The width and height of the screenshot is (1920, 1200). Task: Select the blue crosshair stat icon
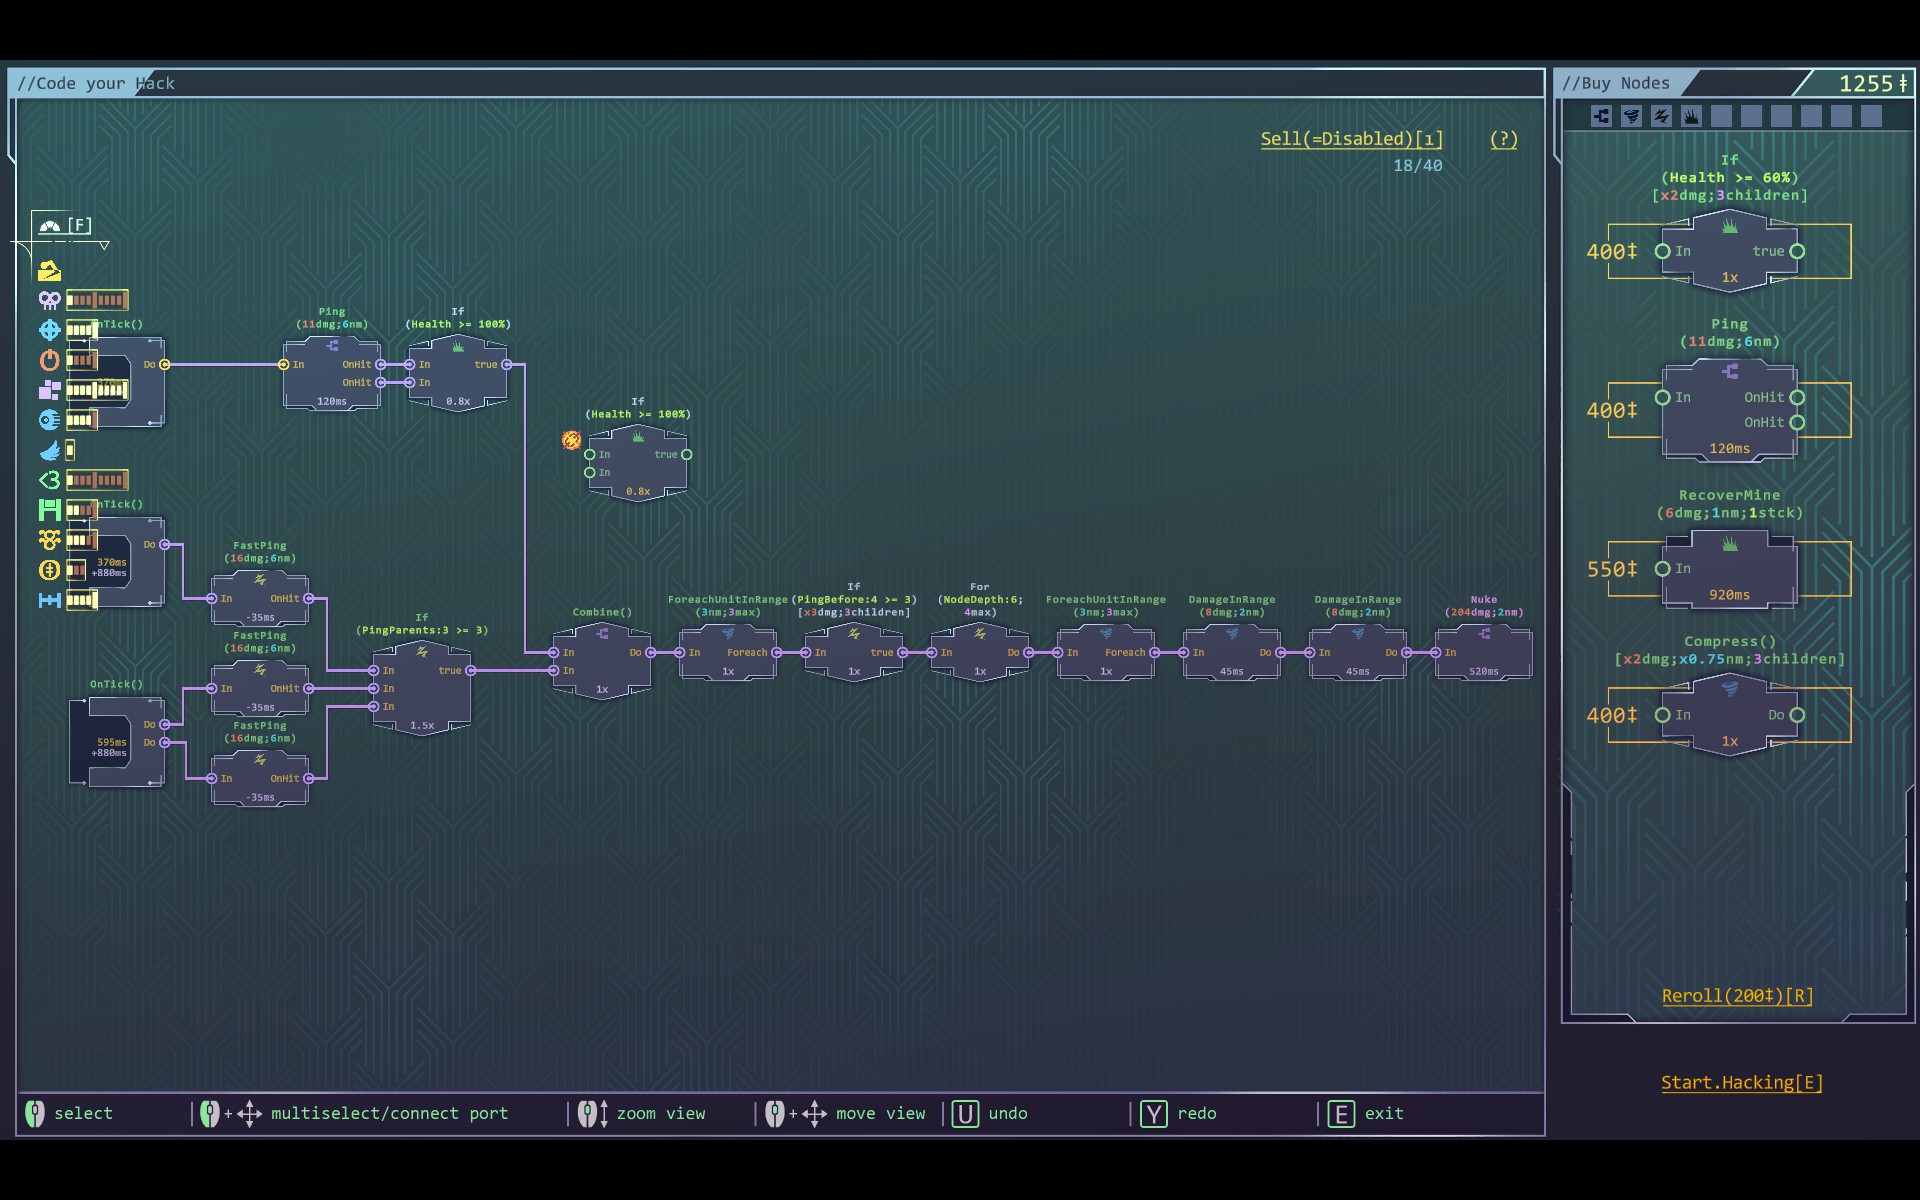pos(49,330)
